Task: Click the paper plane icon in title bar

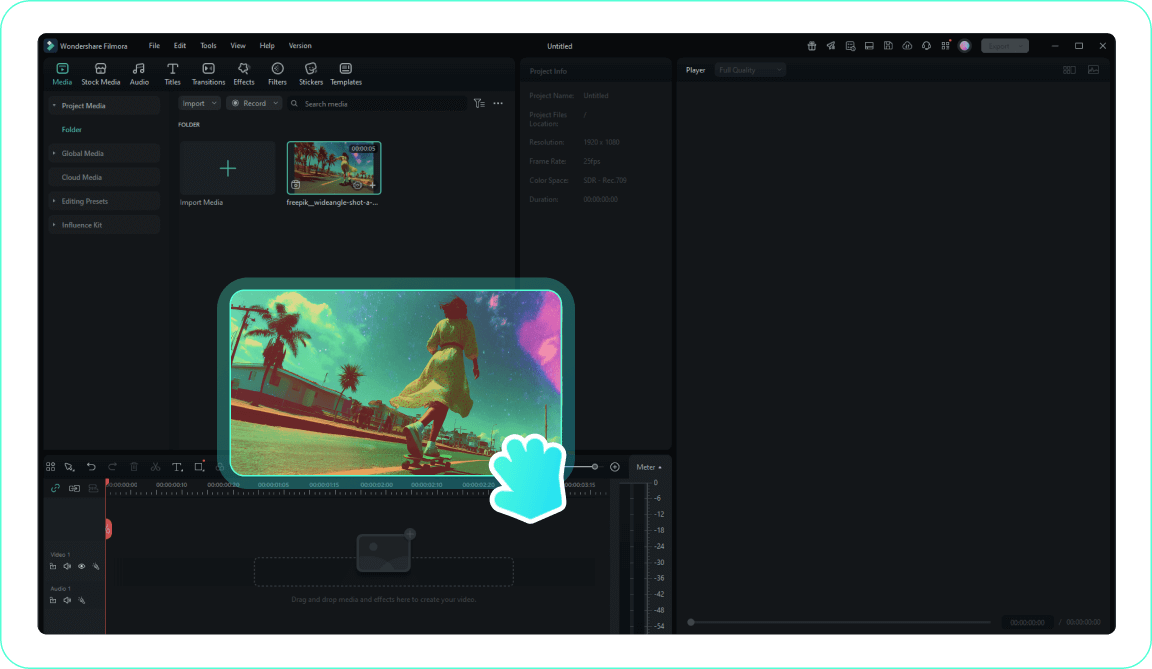Action: tap(831, 46)
